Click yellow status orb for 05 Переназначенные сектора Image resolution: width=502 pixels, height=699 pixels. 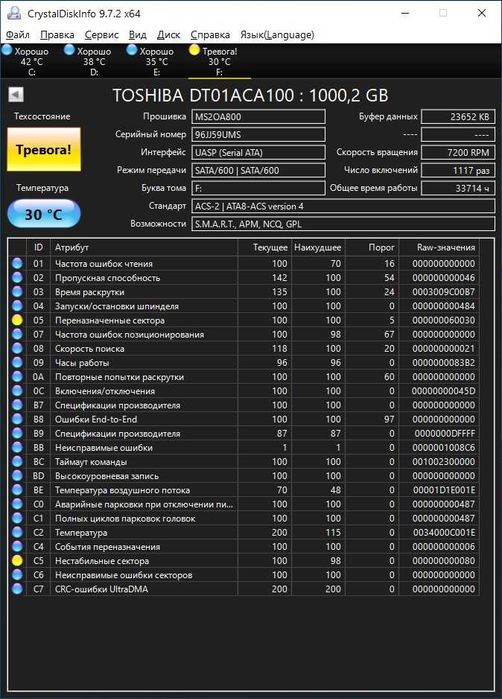point(17,320)
